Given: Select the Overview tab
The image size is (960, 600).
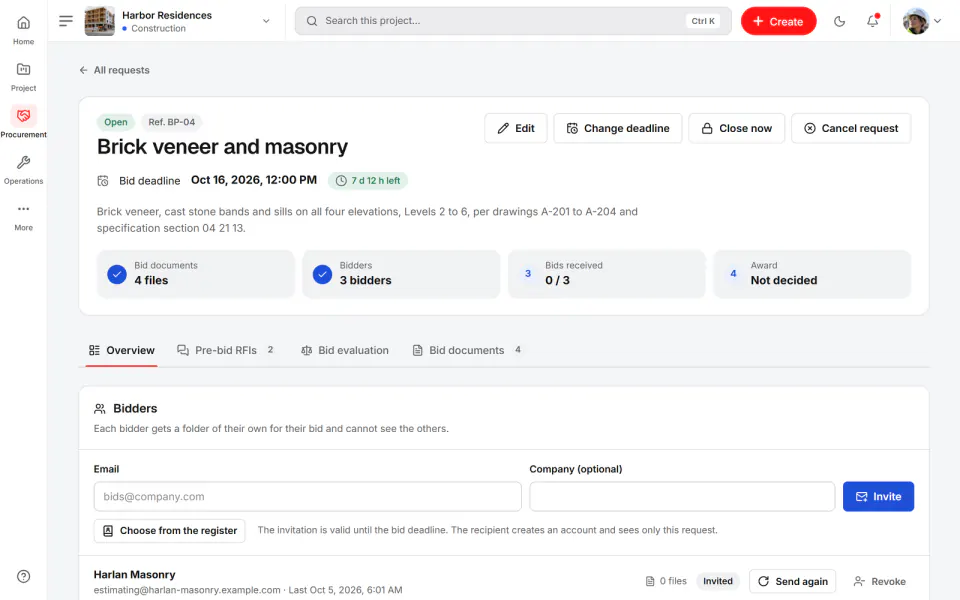Looking at the screenshot, I should click(x=121, y=350).
